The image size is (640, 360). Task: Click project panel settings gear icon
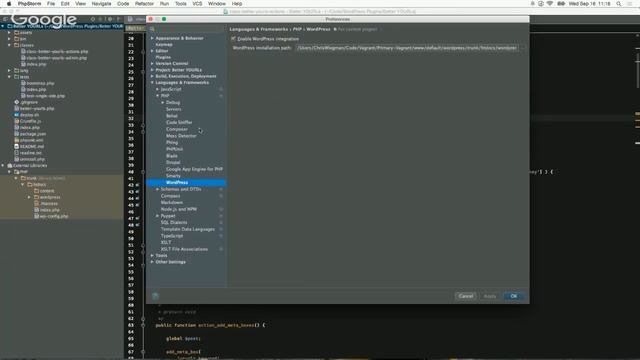110,19
